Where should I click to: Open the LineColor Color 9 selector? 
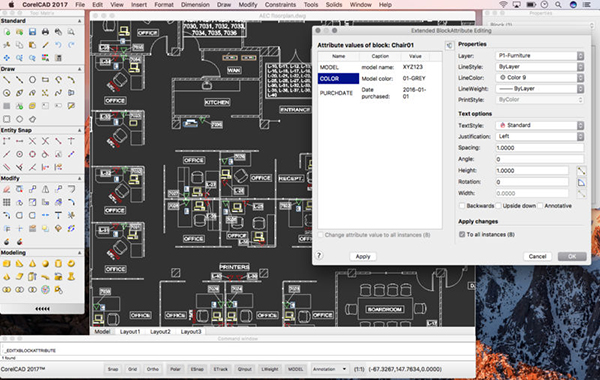pos(540,78)
